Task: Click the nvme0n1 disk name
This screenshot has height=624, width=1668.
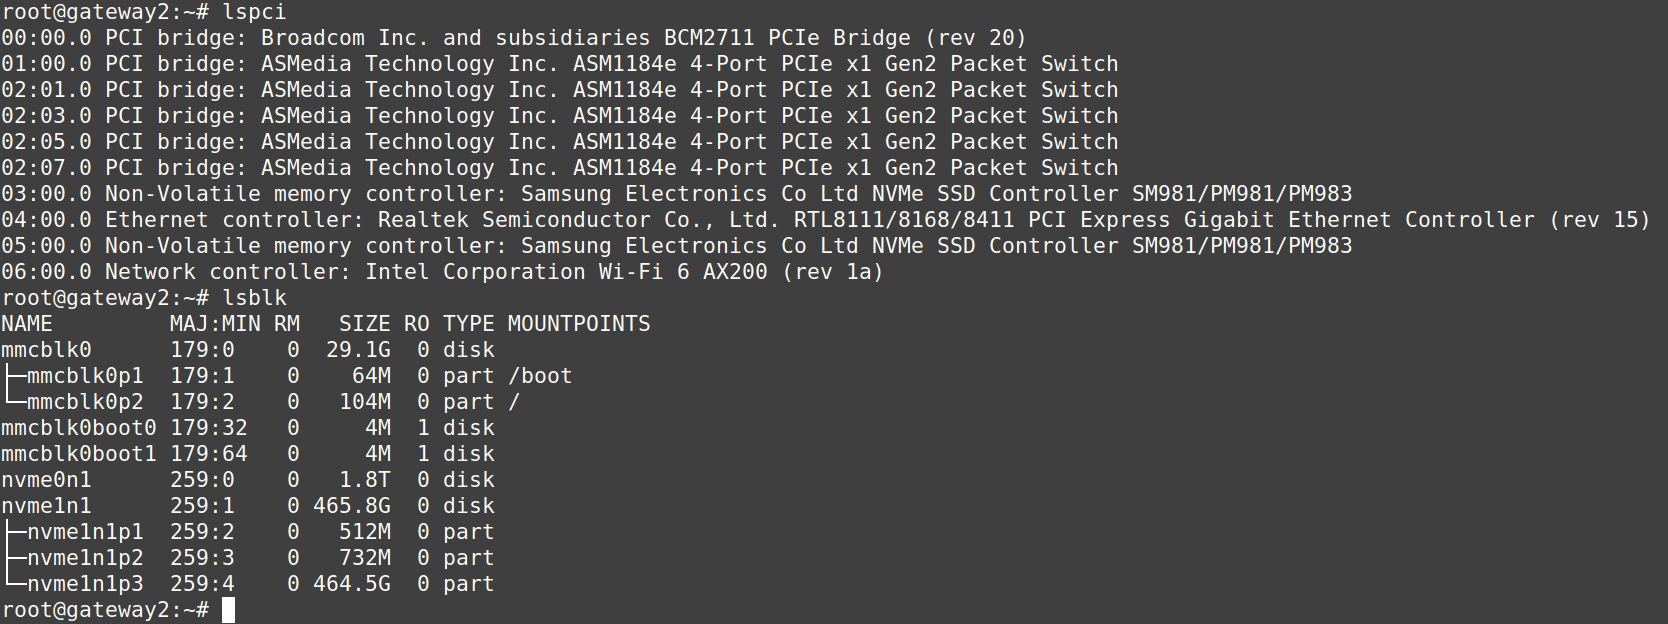Action: coord(46,480)
